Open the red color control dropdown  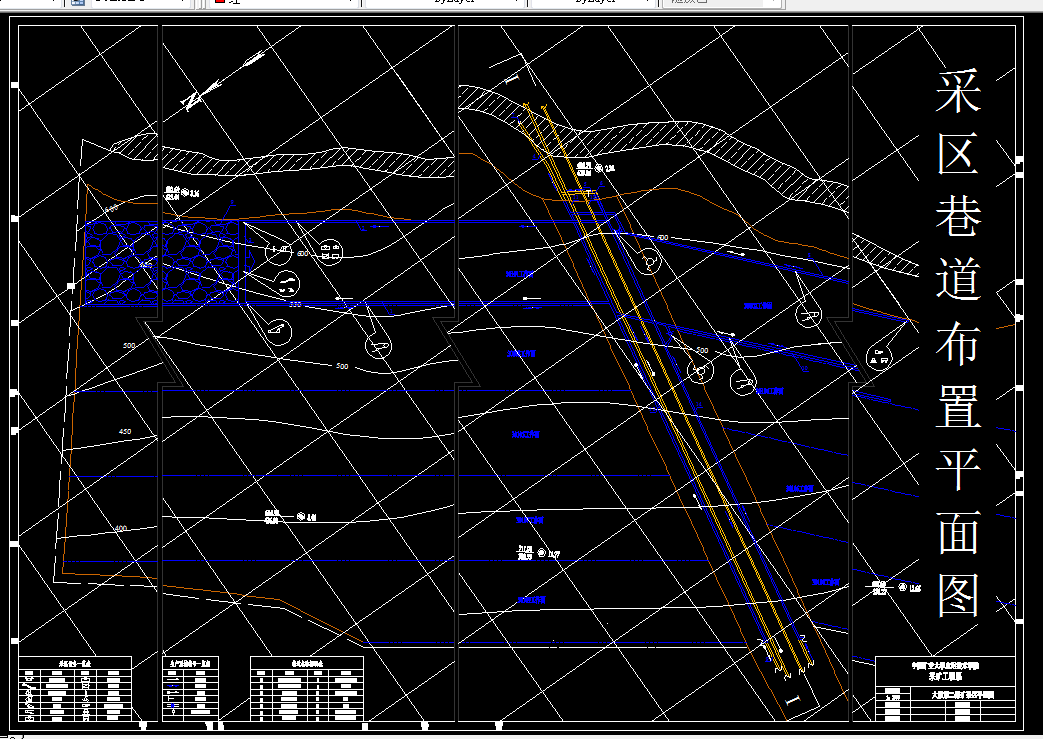[x=285, y=2]
